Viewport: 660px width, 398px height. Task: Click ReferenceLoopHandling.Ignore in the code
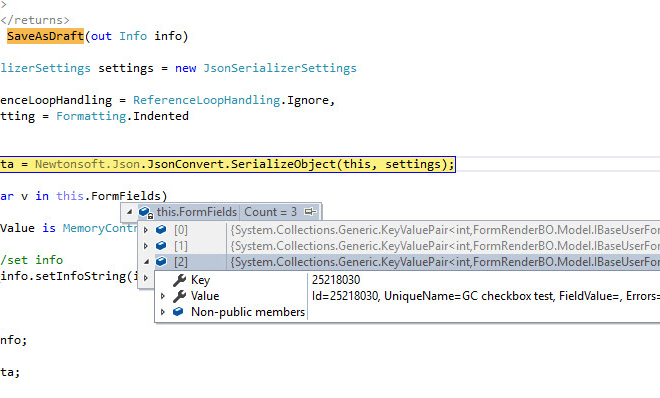231,100
